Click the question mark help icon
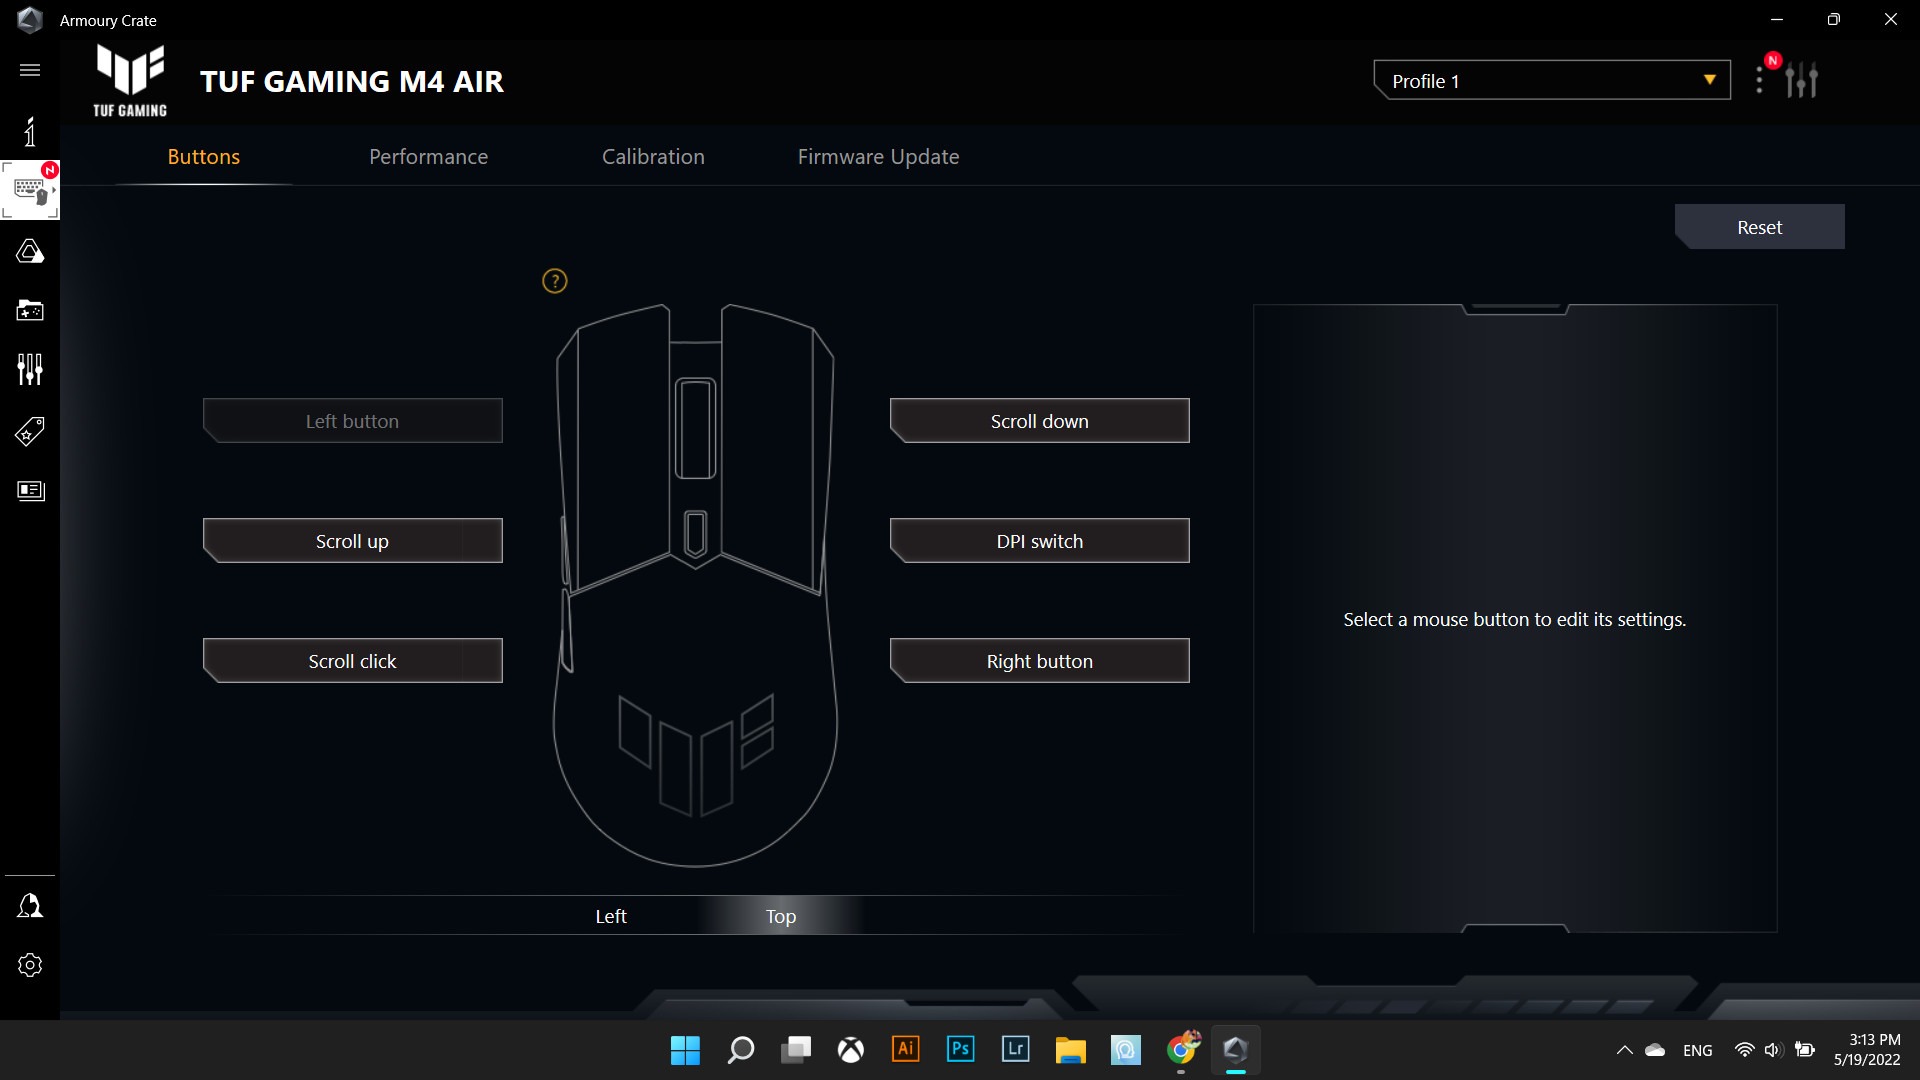 click(555, 281)
